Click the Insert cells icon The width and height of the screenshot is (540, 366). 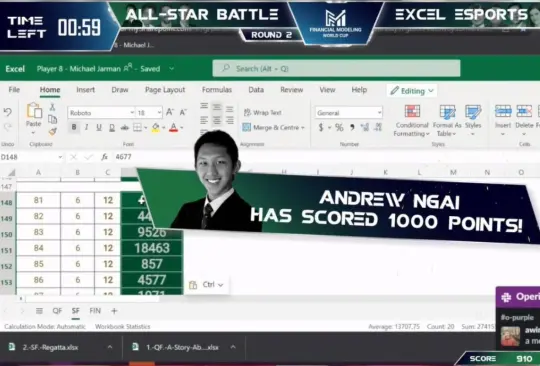(x=503, y=111)
